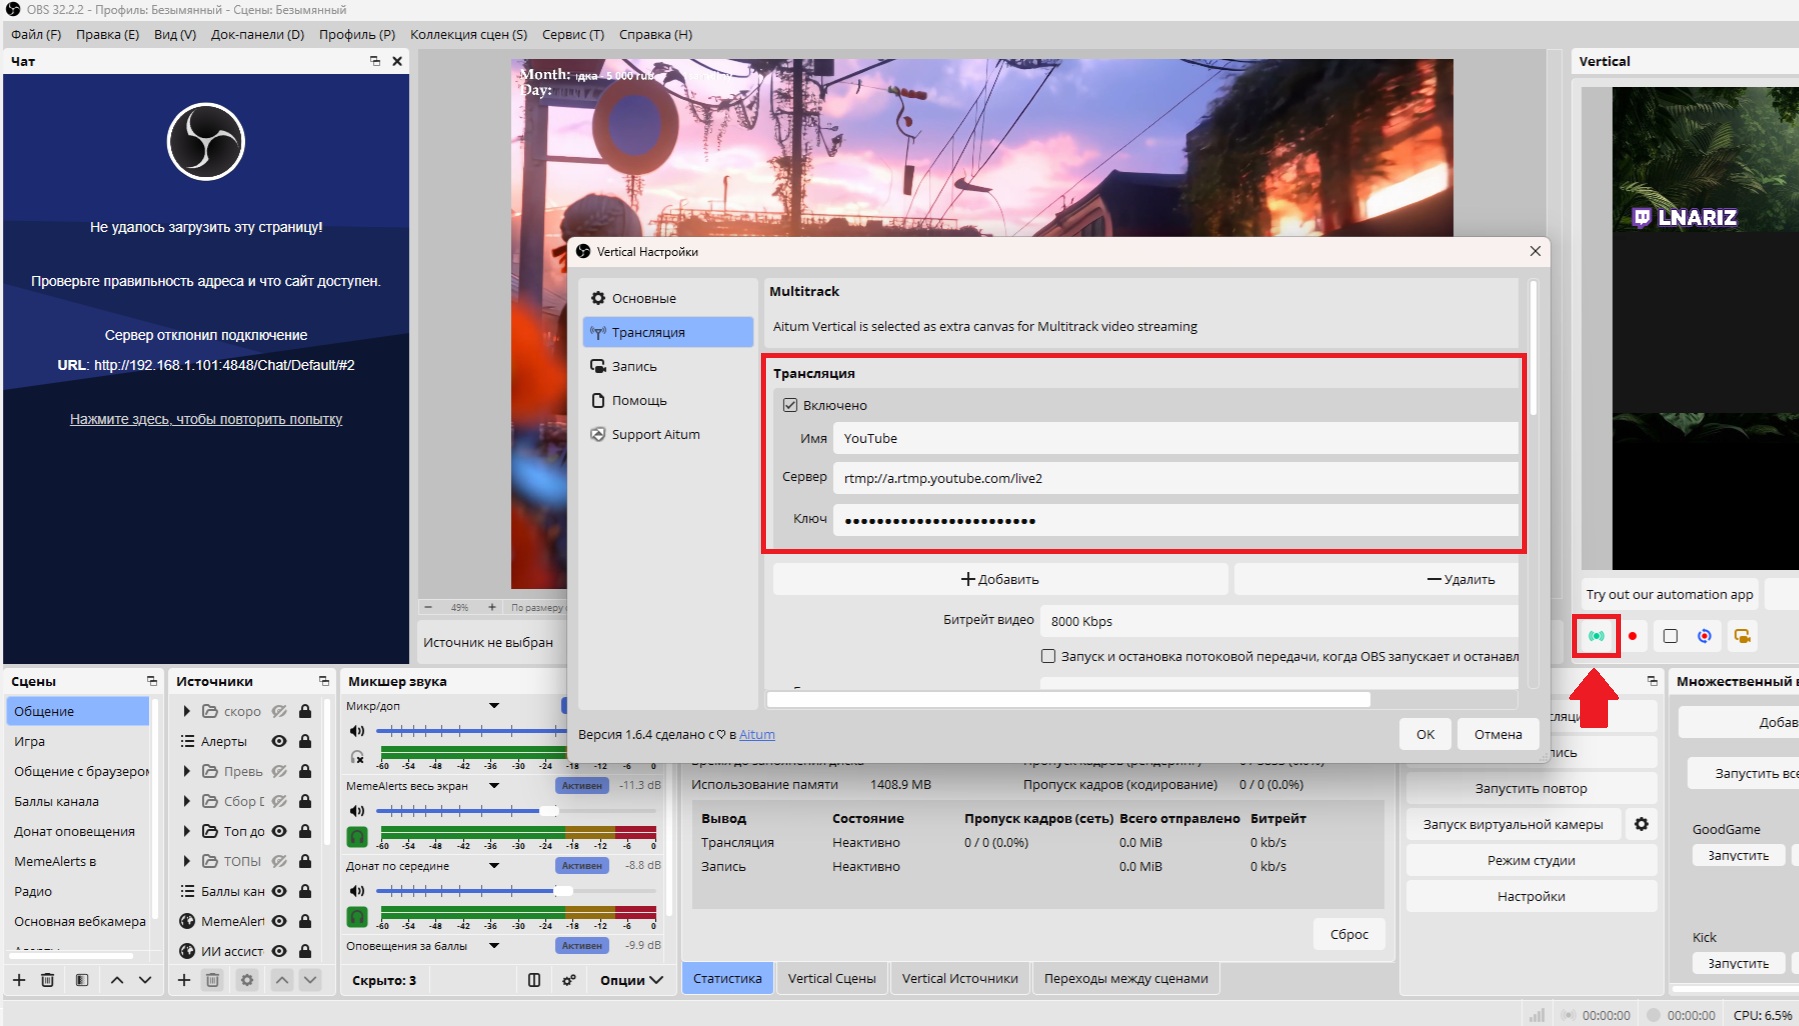Start streaming with Vertical dock broadcast icon
This screenshot has height=1026, width=1799.
(1596, 636)
